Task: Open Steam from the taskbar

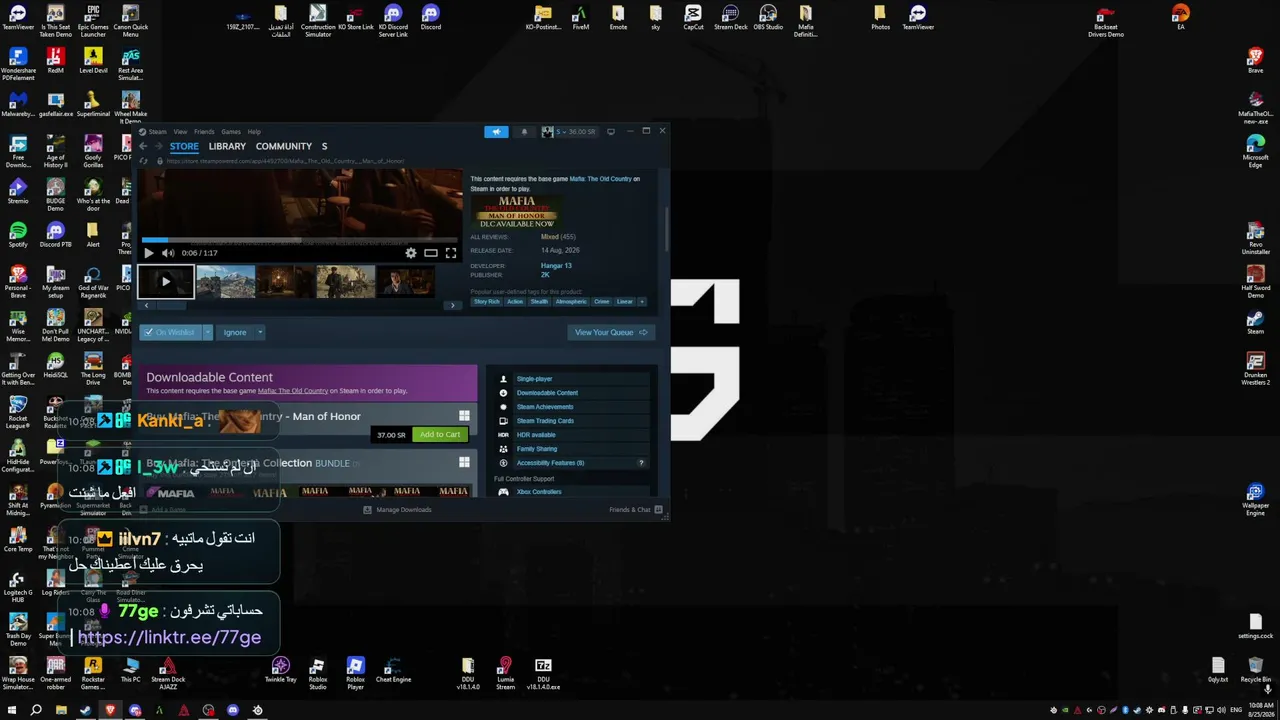Action: 86,710
